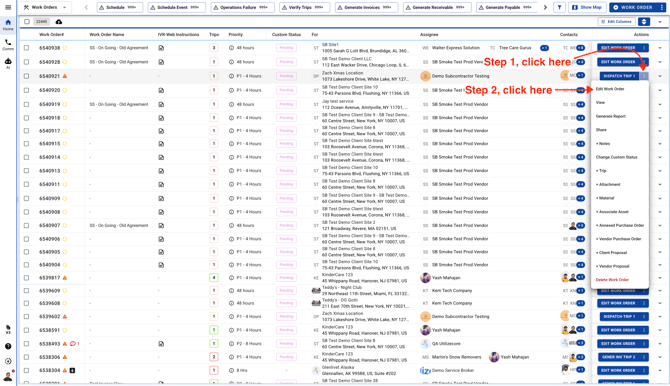This screenshot has height=386, width=670.
Task: Click Yash Mahajan's avatar on work order 6539817
Action: (425, 278)
